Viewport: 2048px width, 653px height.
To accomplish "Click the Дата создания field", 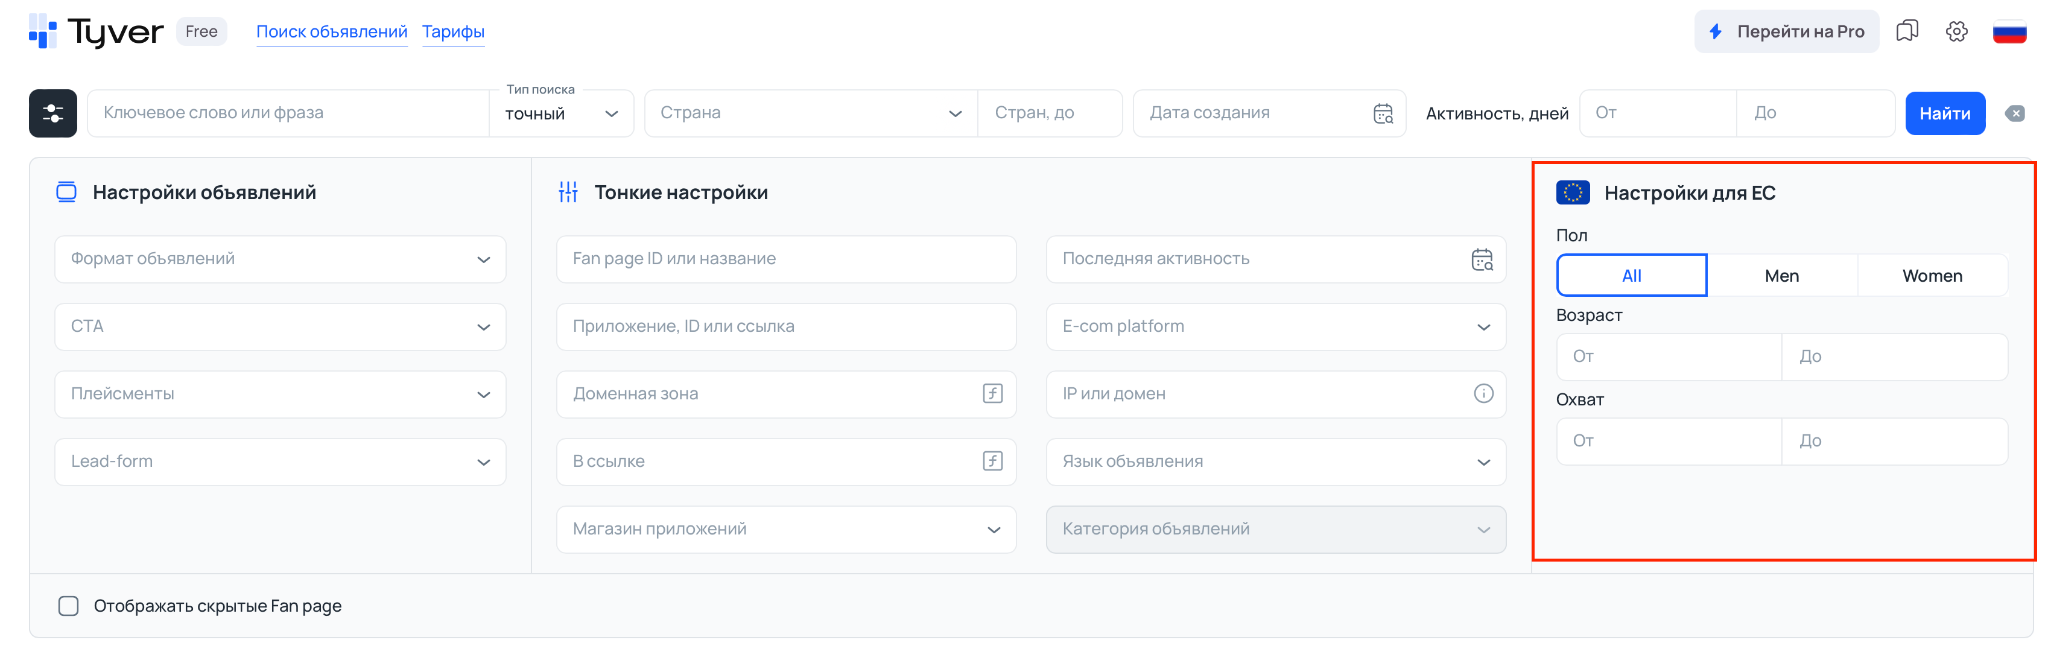I will [1270, 113].
